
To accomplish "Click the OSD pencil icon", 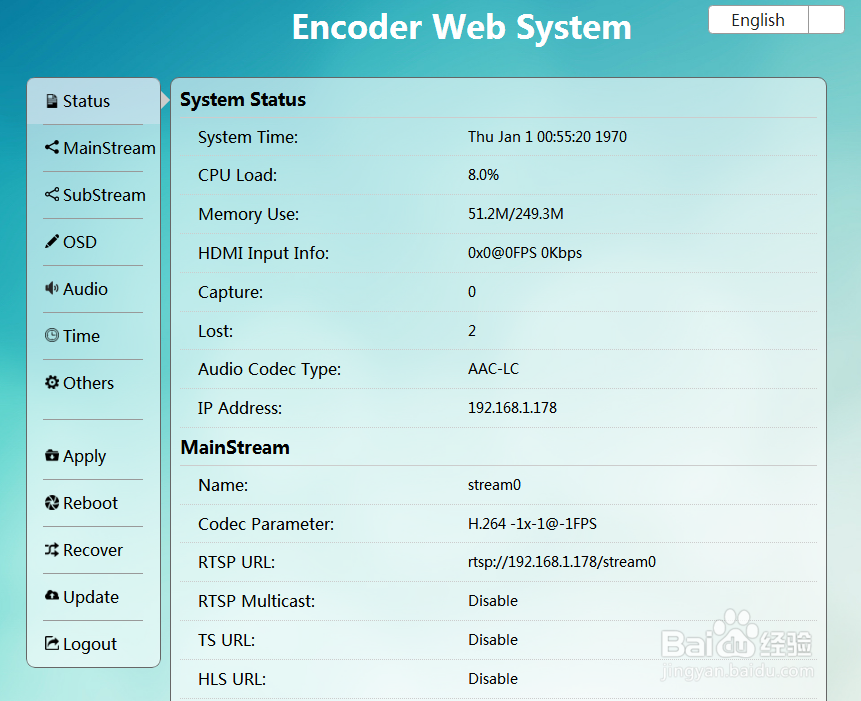I will (x=52, y=242).
